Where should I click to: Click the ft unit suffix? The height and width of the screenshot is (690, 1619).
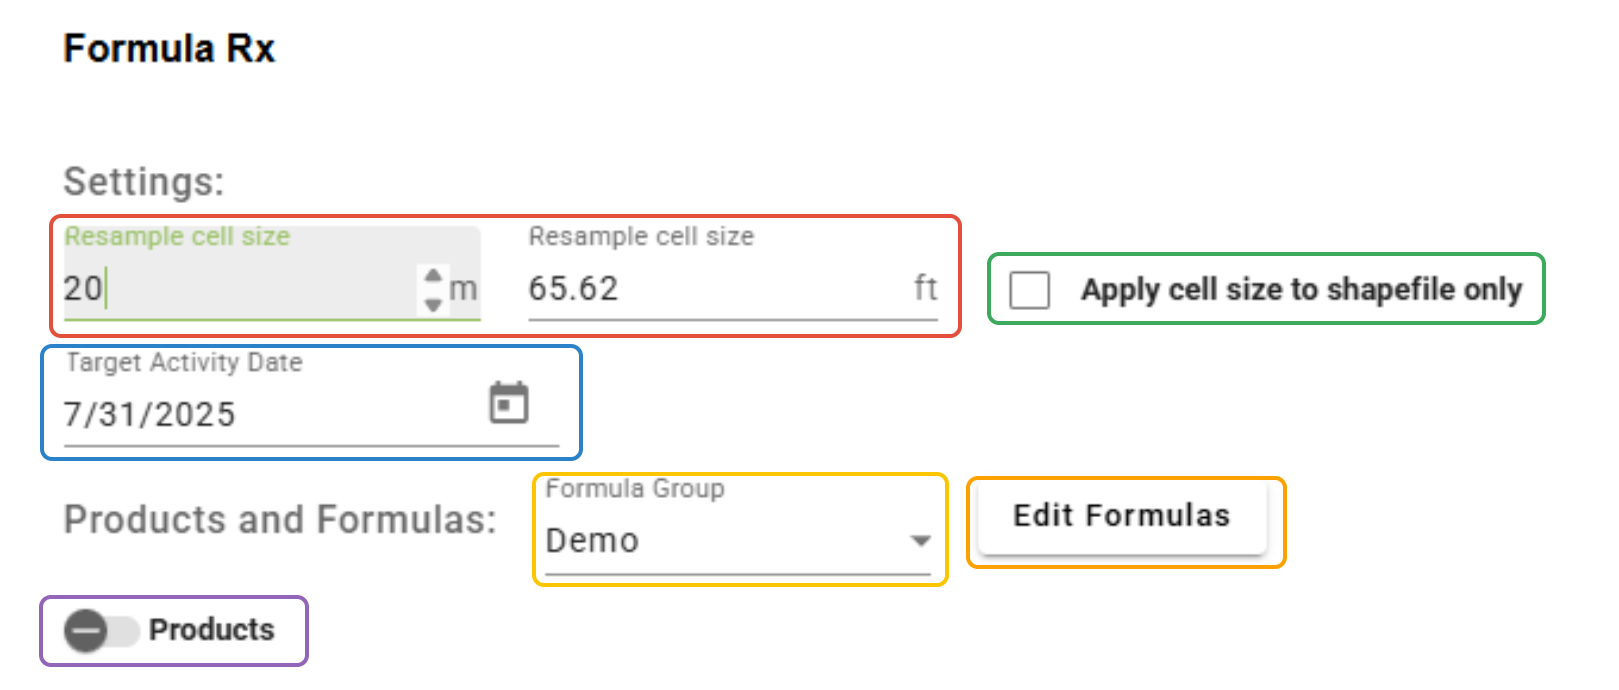[x=925, y=288]
